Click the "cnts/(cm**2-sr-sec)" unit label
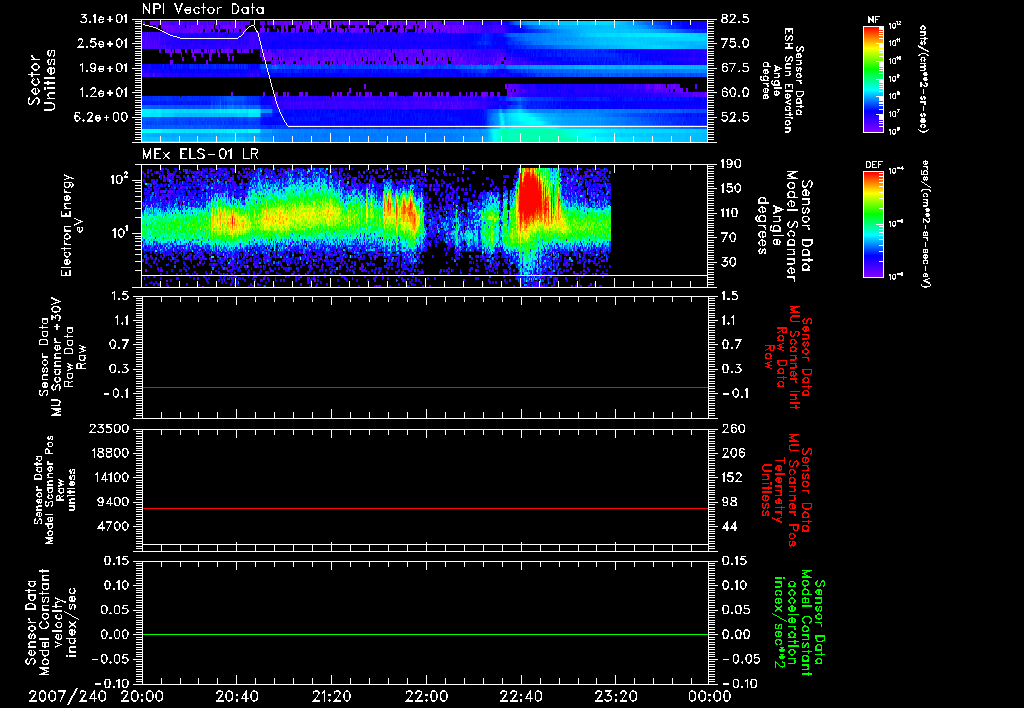The image size is (1024, 708). click(x=923, y=79)
